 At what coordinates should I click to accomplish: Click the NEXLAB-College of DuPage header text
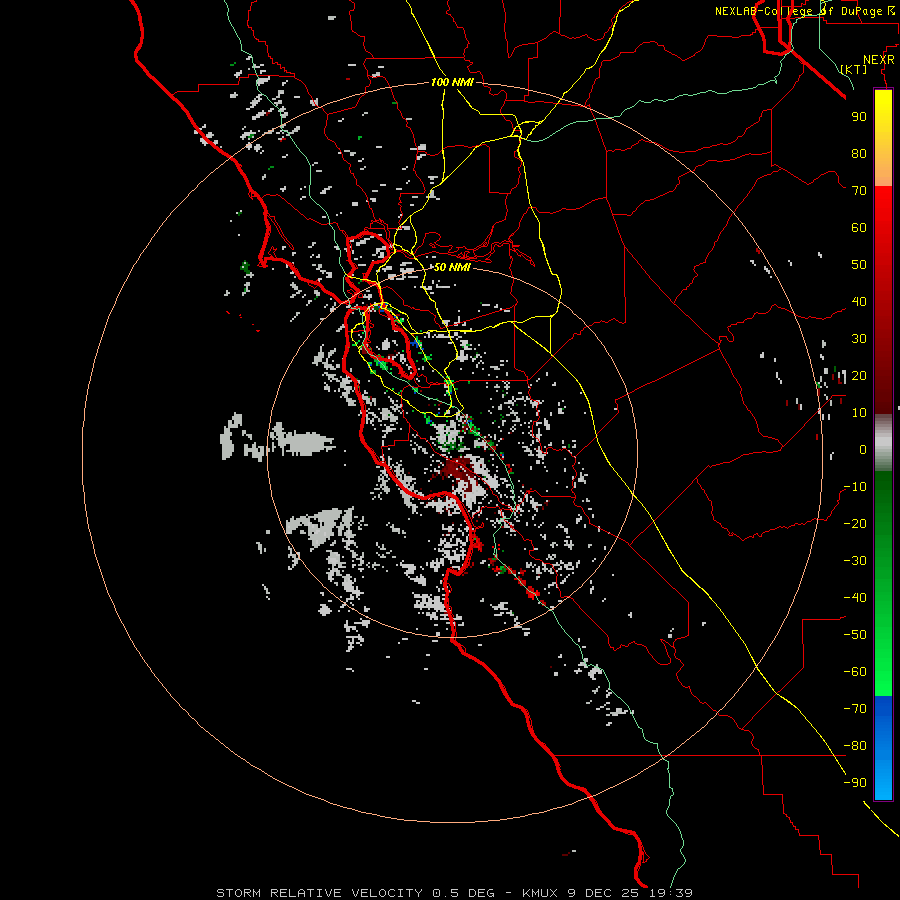pyautogui.click(x=804, y=11)
